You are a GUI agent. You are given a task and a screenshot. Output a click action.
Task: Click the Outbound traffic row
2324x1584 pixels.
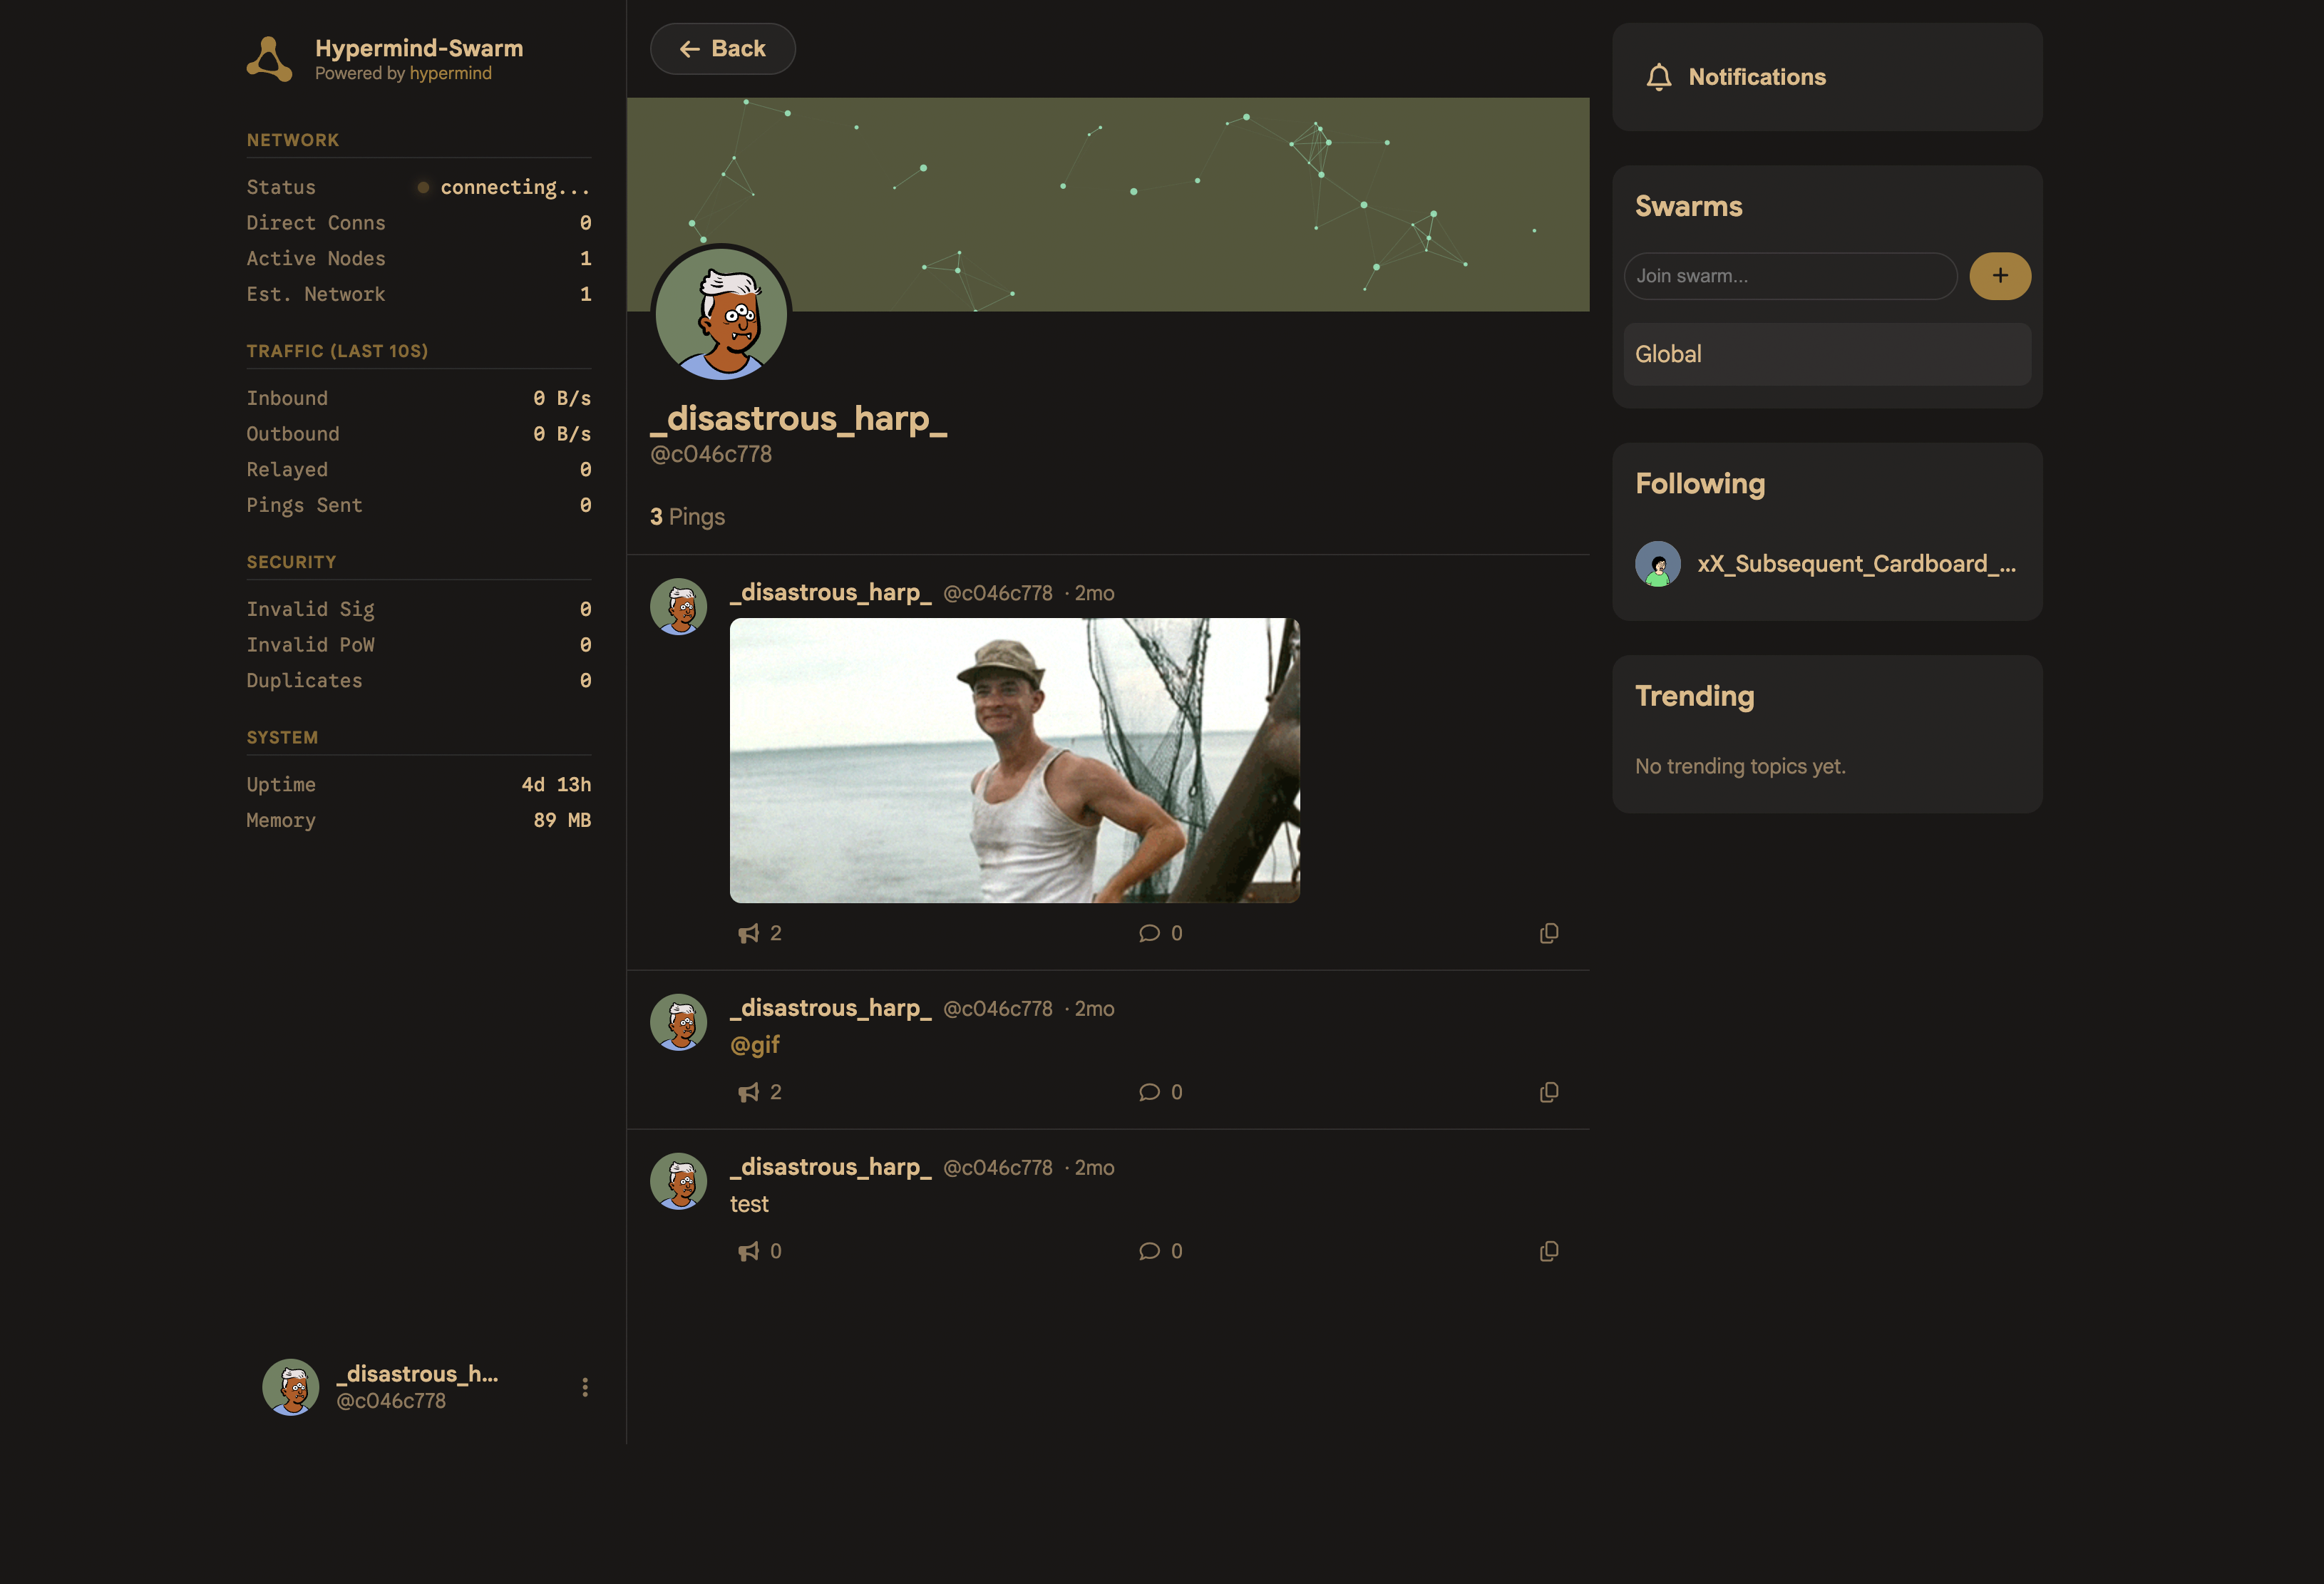(419, 434)
